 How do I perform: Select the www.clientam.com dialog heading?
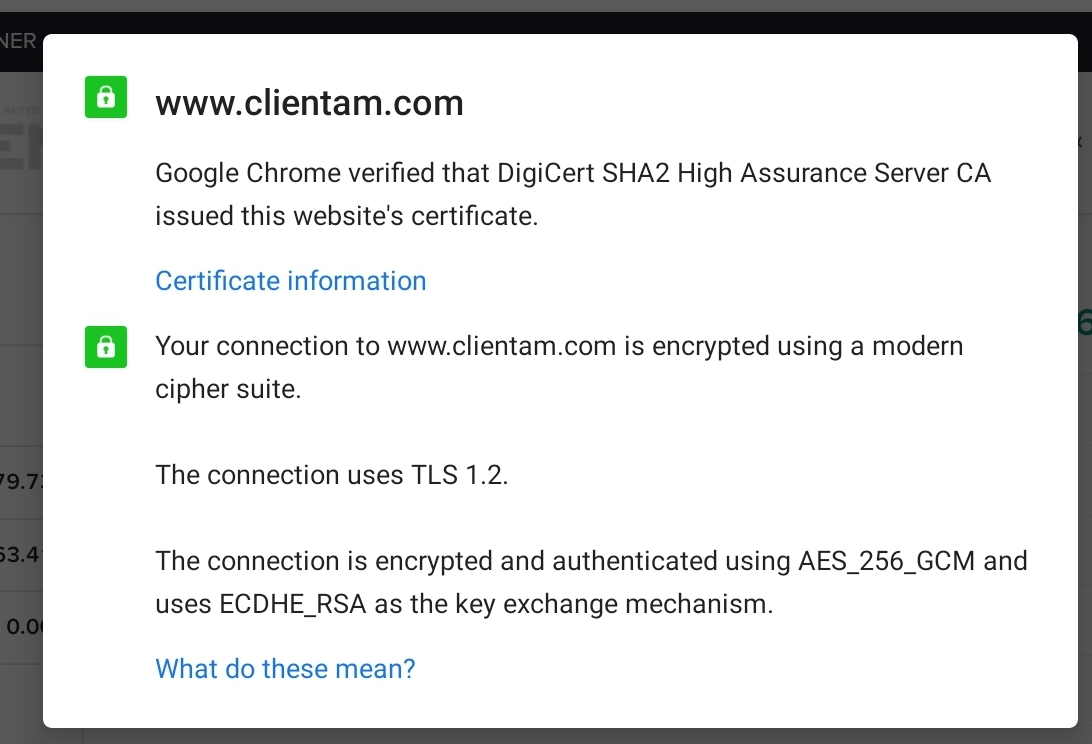[x=309, y=103]
